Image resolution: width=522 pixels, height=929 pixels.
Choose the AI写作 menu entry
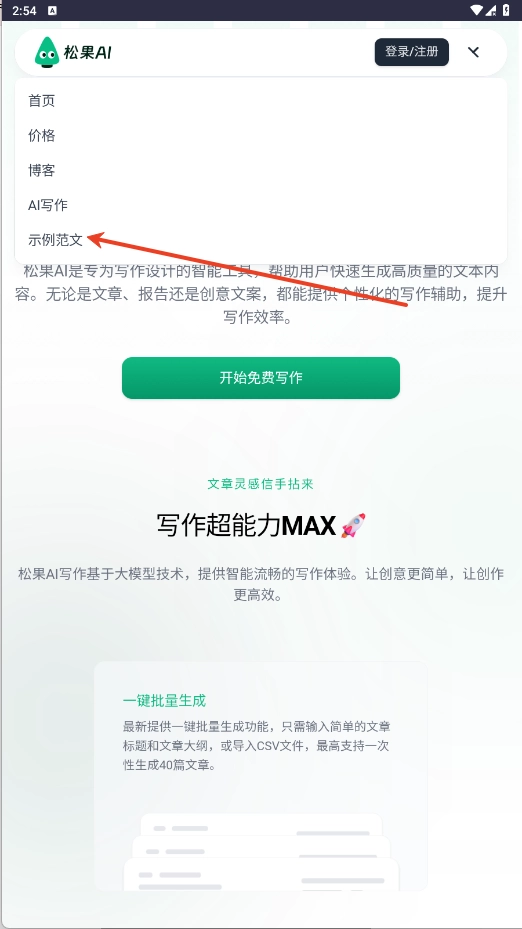point(48,206)
